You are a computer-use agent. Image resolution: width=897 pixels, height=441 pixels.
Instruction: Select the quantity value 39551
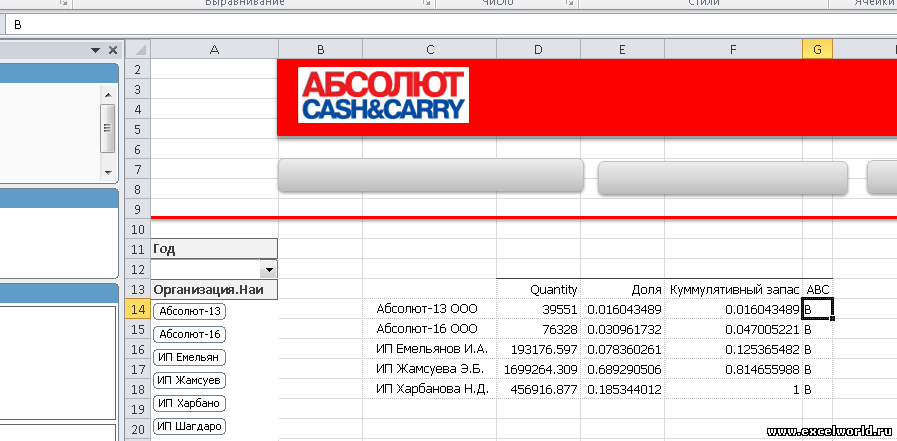538,309
